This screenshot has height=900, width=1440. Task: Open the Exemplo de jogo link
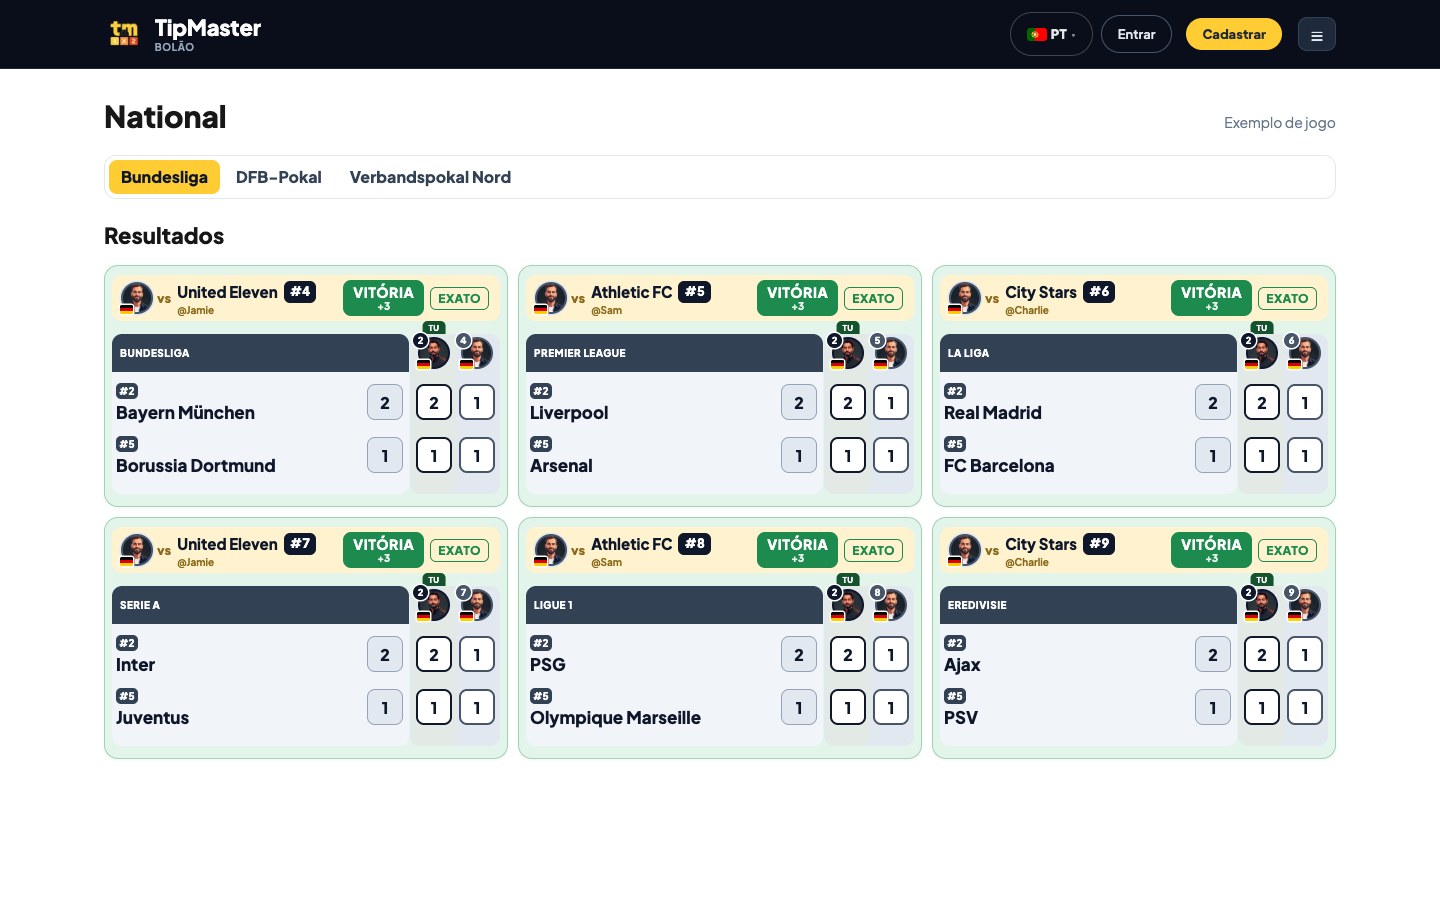tap(1279, 123)
